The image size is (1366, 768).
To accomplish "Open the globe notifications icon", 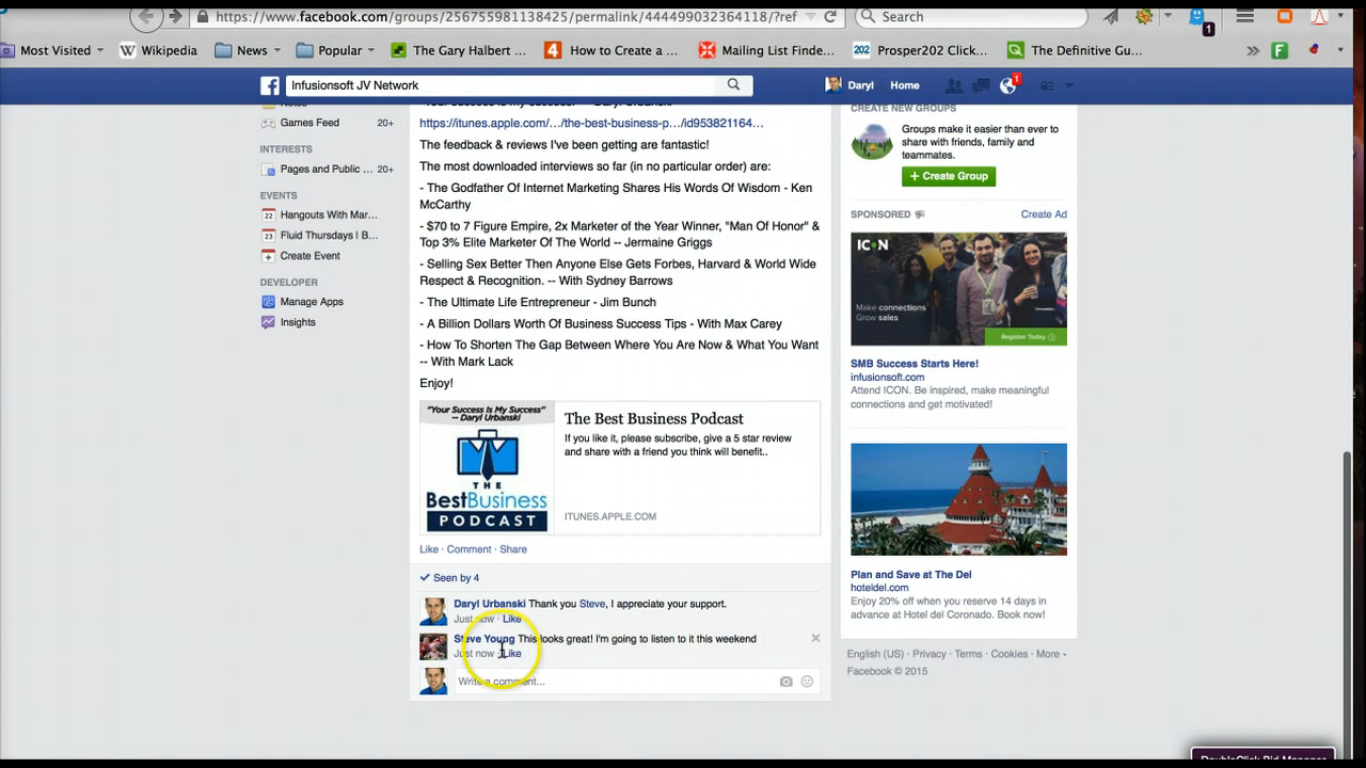I will (1008, 86).
